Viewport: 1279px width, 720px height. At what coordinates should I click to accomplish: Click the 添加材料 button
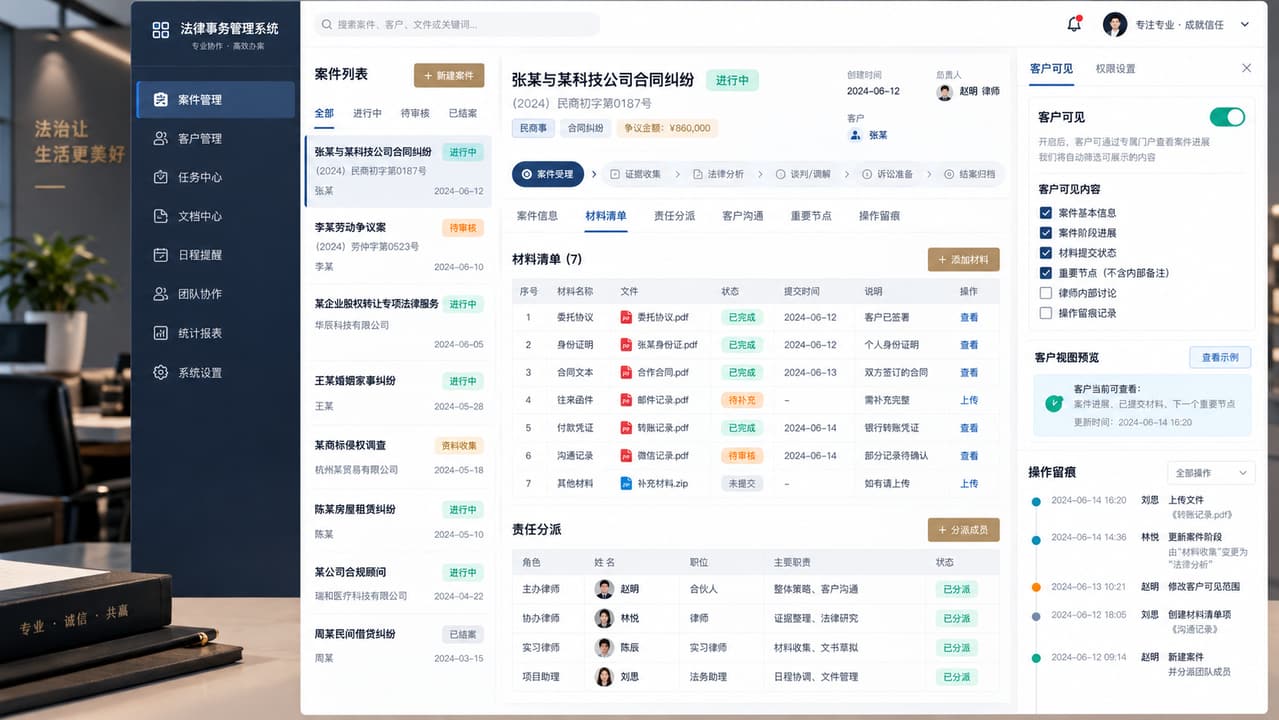click(x=964, y=260)
